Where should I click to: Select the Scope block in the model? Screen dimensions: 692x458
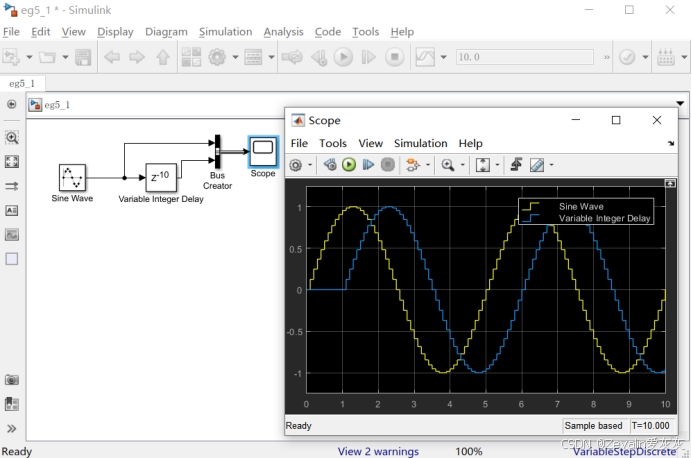[263, 151]
